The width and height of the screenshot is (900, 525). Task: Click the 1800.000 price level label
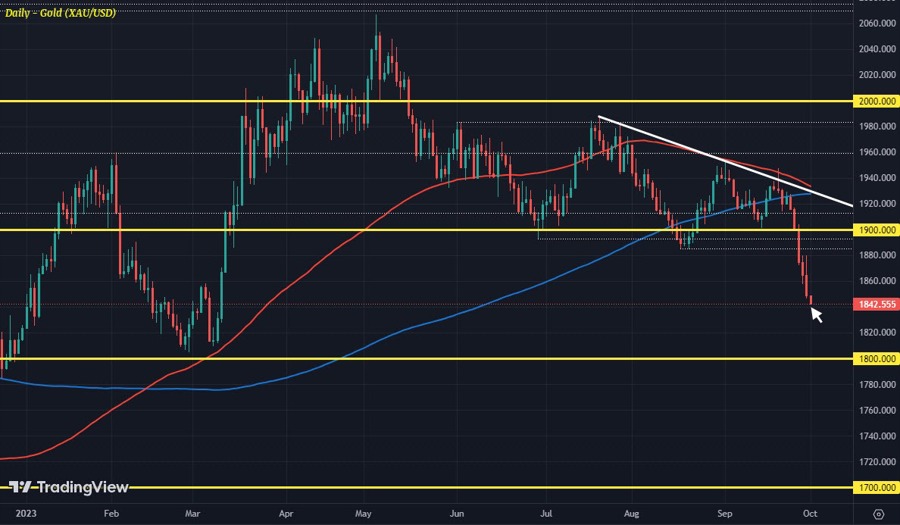pyautogui.click(x=877, y=359)
